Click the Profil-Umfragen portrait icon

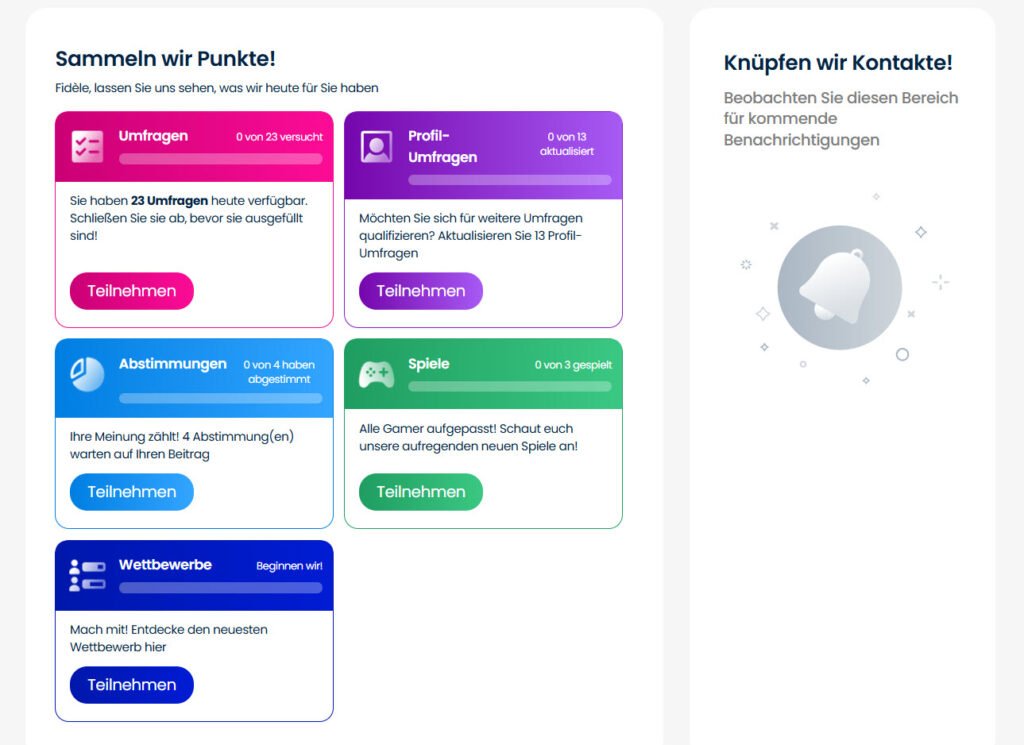point(376,147)
